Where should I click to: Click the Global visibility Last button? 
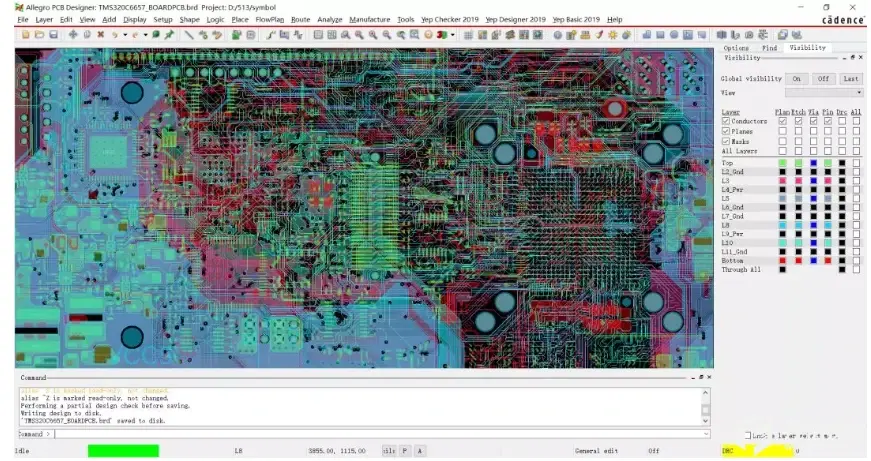[x=851, y=79]
